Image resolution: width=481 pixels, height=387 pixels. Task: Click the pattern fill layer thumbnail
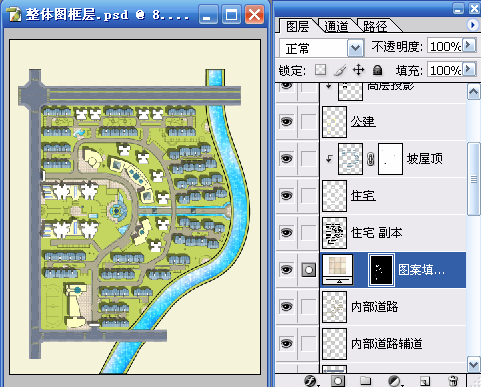click(x=338, y=270)
